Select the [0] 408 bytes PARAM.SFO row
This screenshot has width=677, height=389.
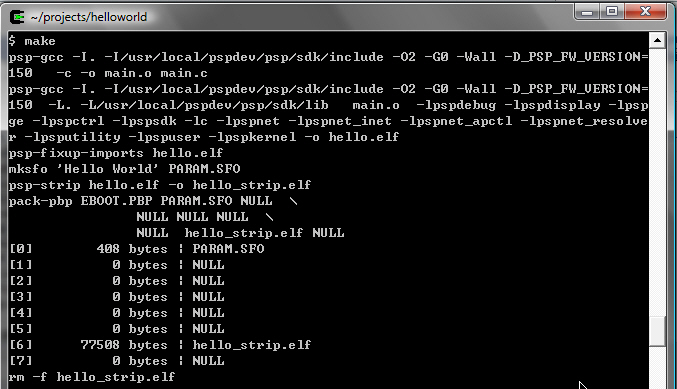pyautogui.click(x=136, y=249)
